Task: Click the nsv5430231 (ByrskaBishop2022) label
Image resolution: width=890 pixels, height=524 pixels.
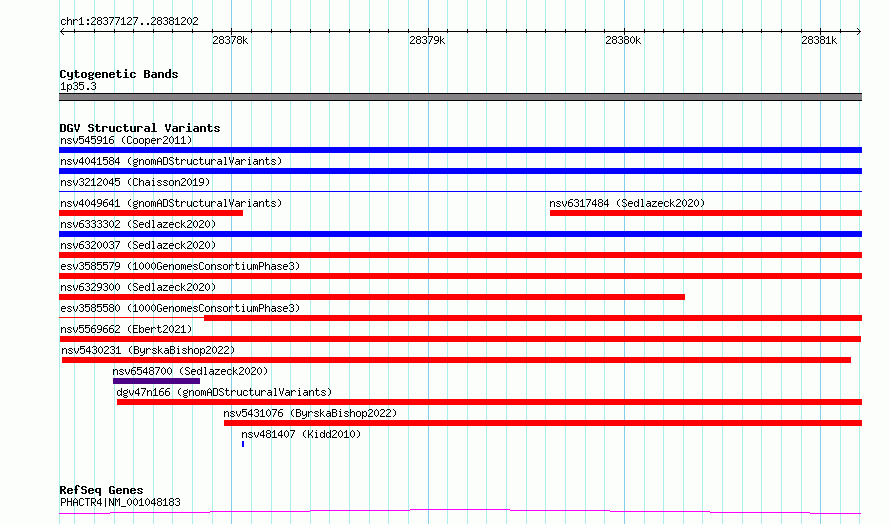Action: (x=148, y=350)
